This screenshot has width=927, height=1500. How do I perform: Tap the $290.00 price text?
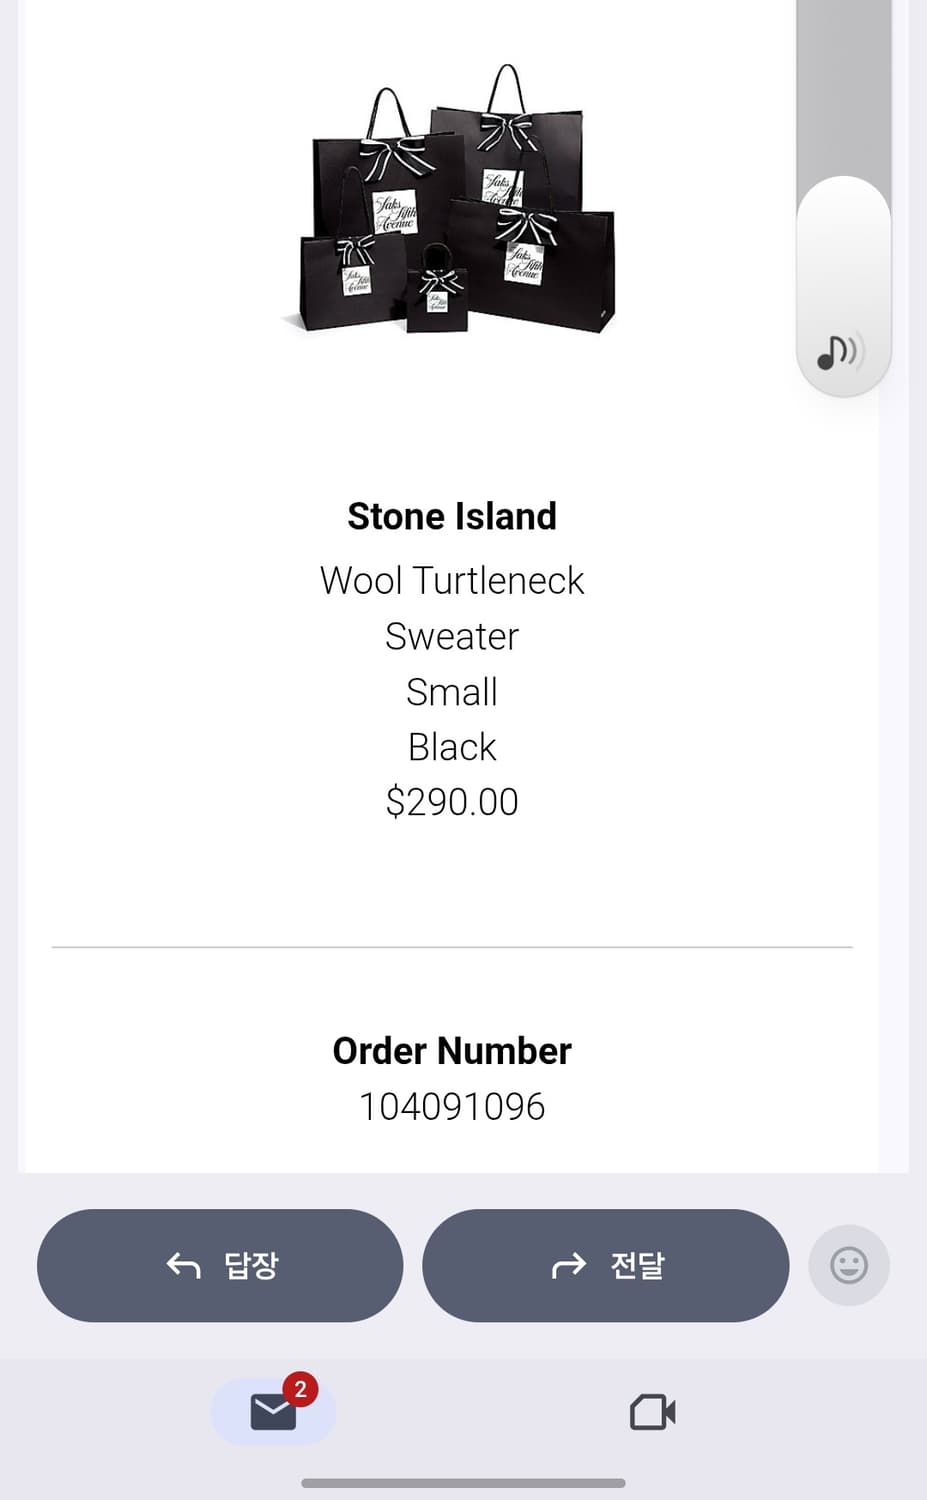click(x=452, y=801)
